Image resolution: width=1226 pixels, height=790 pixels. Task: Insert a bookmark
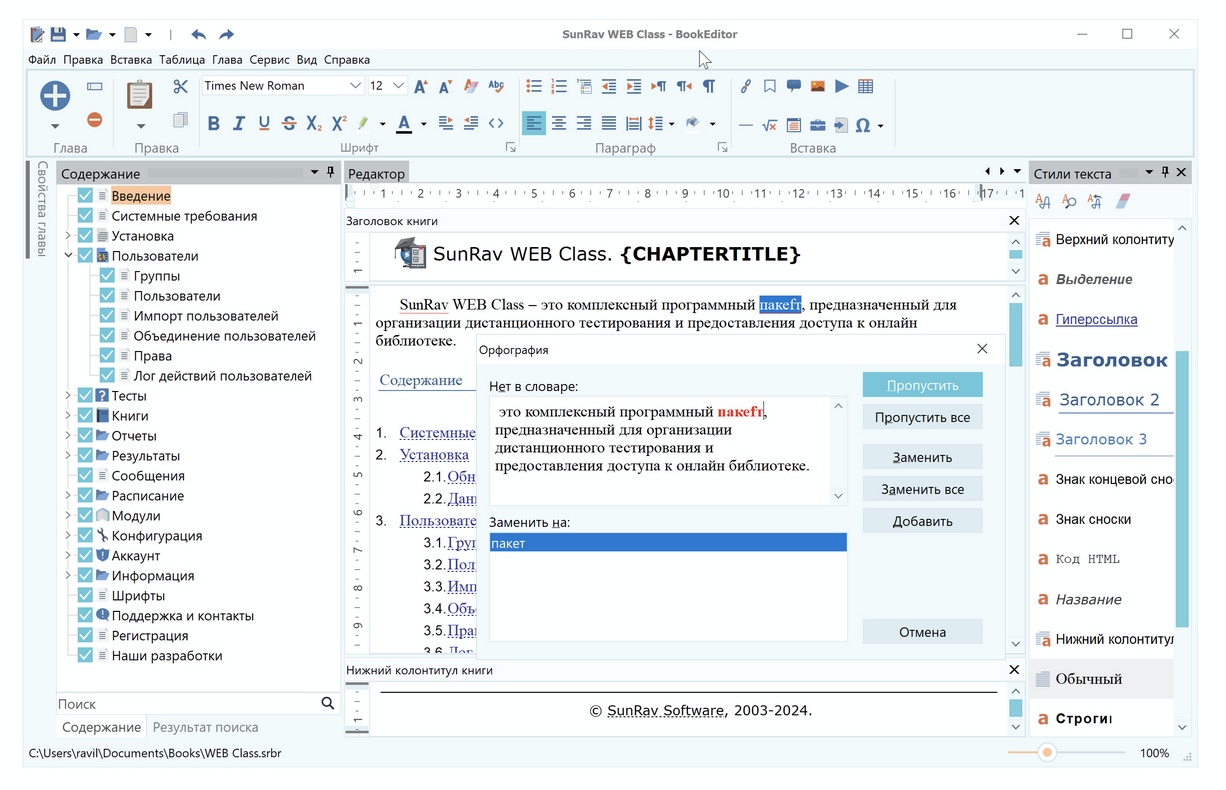[769, 86]
